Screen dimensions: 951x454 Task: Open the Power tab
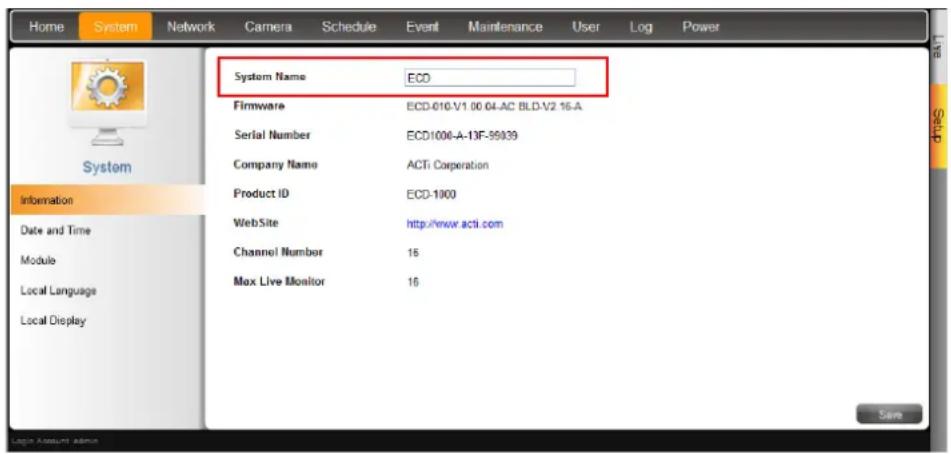tap(701, 27)
